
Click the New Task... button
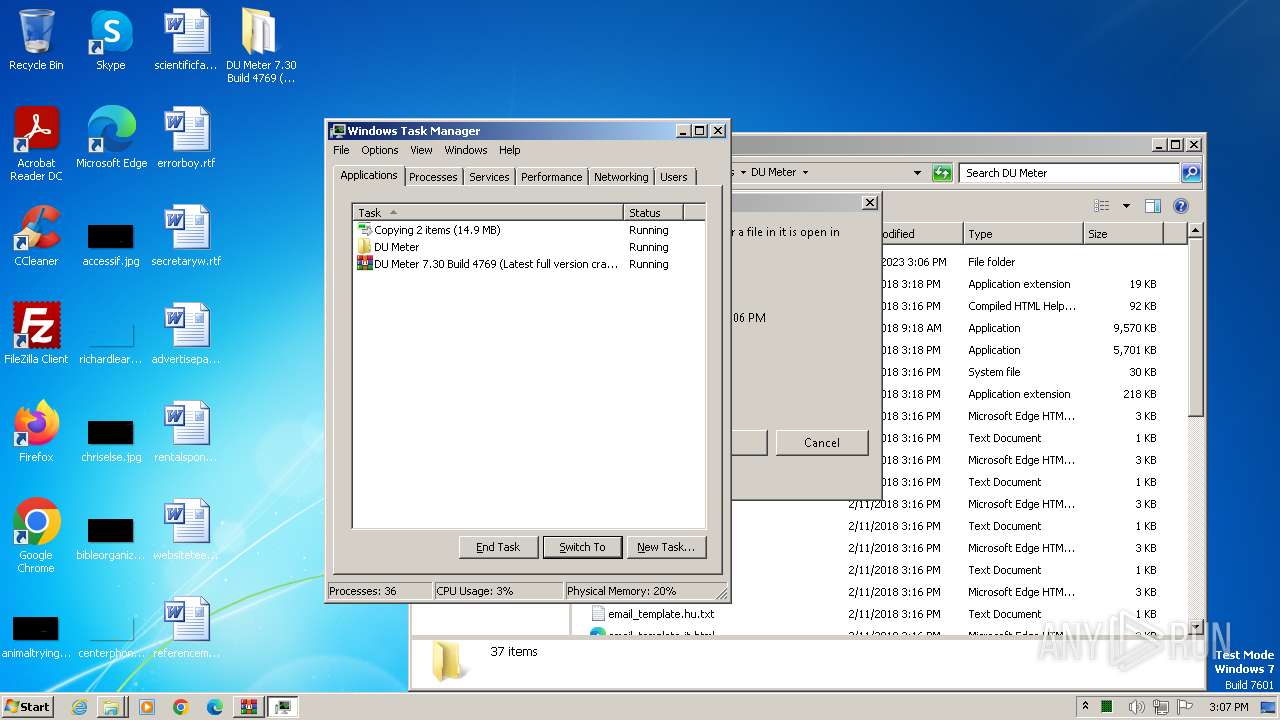[x=666, y=547]
